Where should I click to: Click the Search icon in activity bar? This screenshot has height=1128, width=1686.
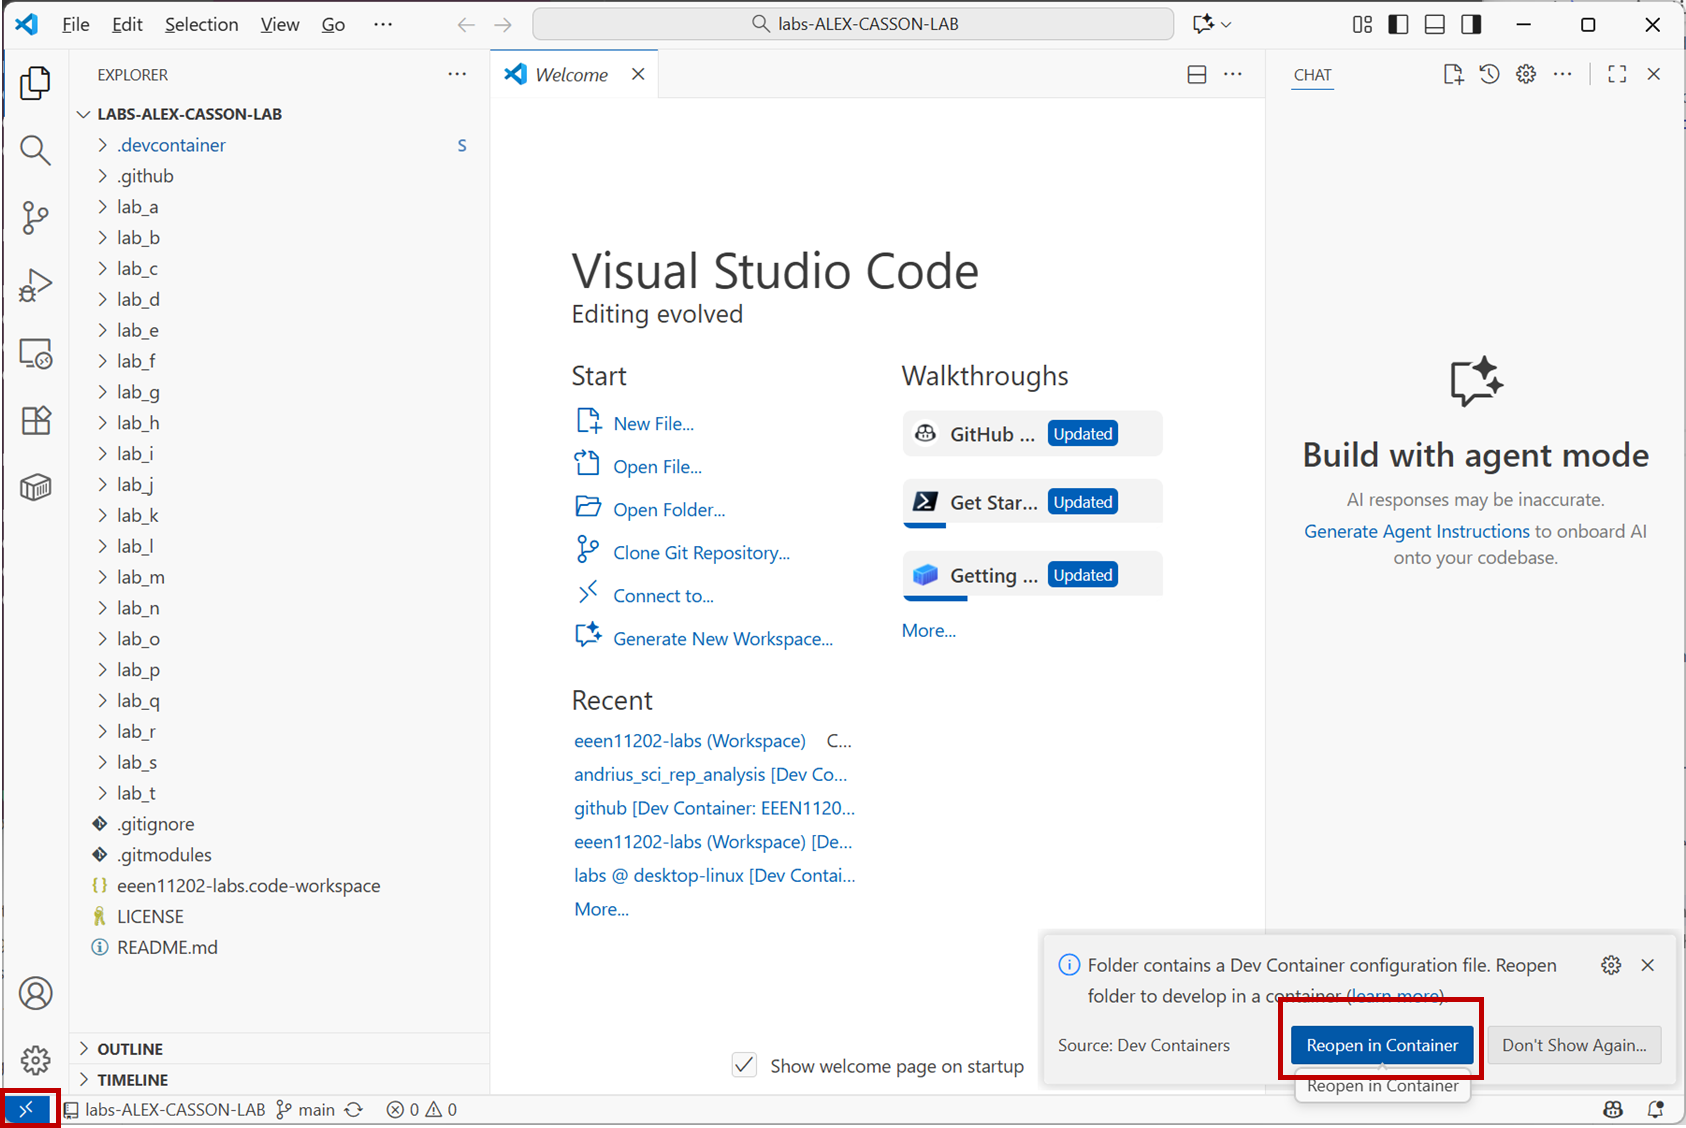tap(35, 150)
